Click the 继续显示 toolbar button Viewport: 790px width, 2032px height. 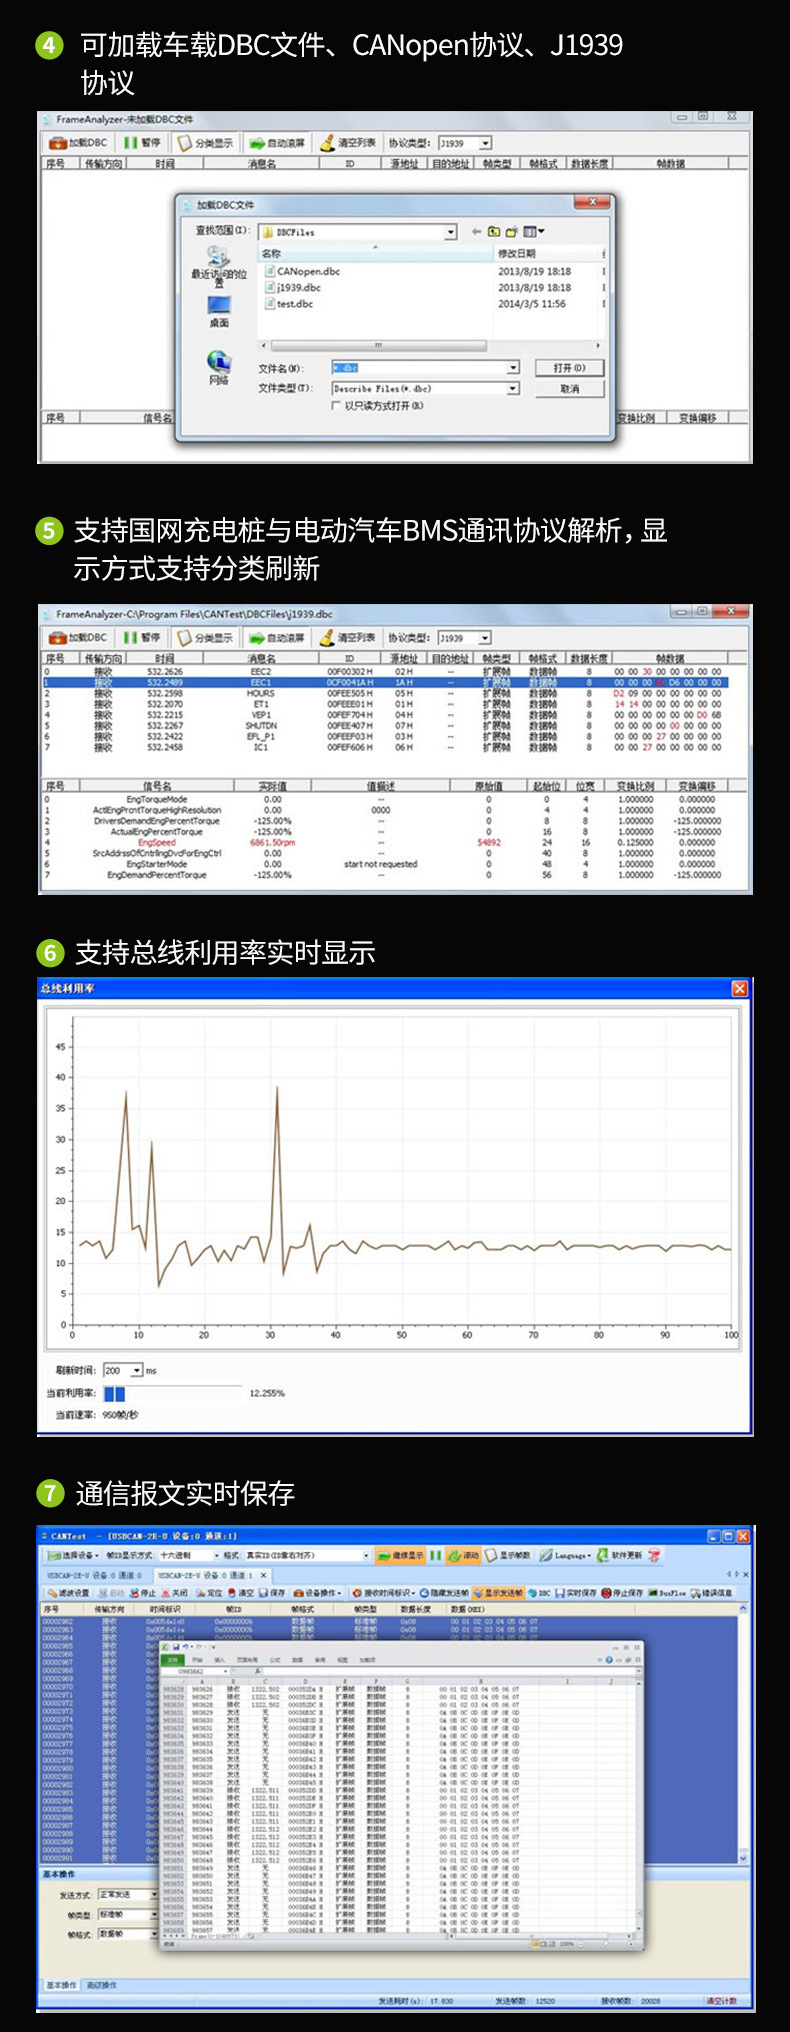click(401, 1555)
